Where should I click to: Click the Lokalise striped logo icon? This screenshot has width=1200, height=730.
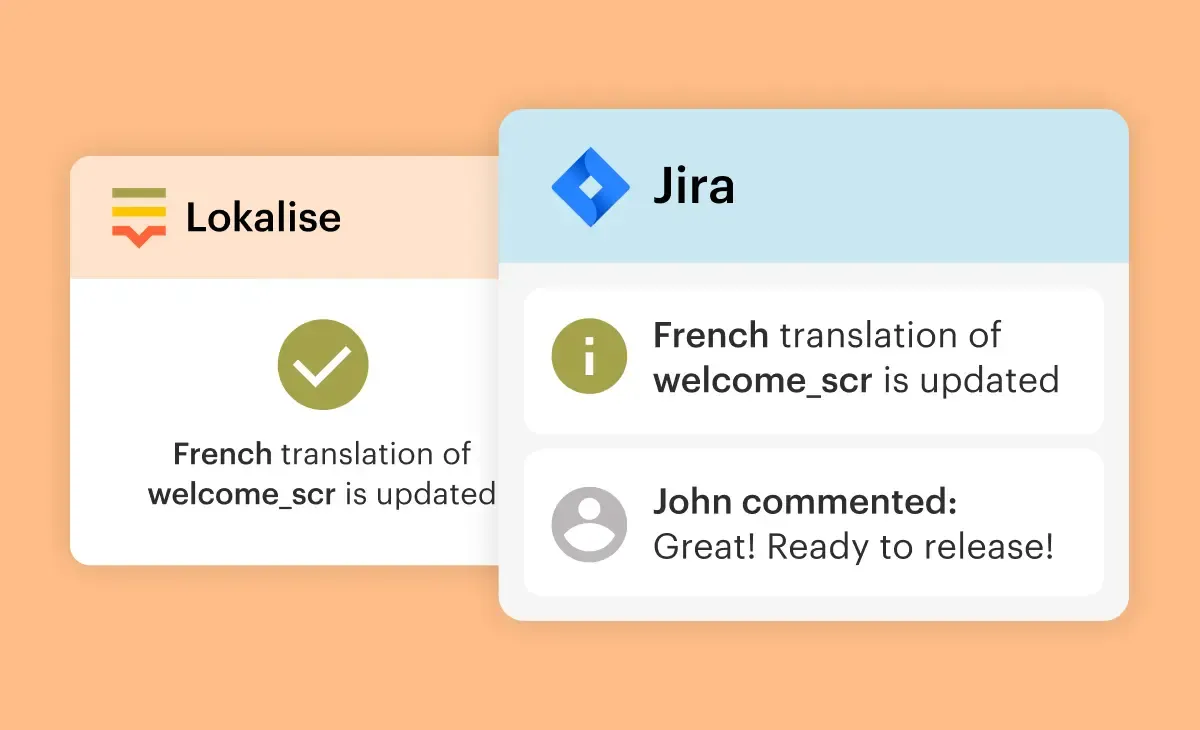pyautogui.click(x=138, y=217)
